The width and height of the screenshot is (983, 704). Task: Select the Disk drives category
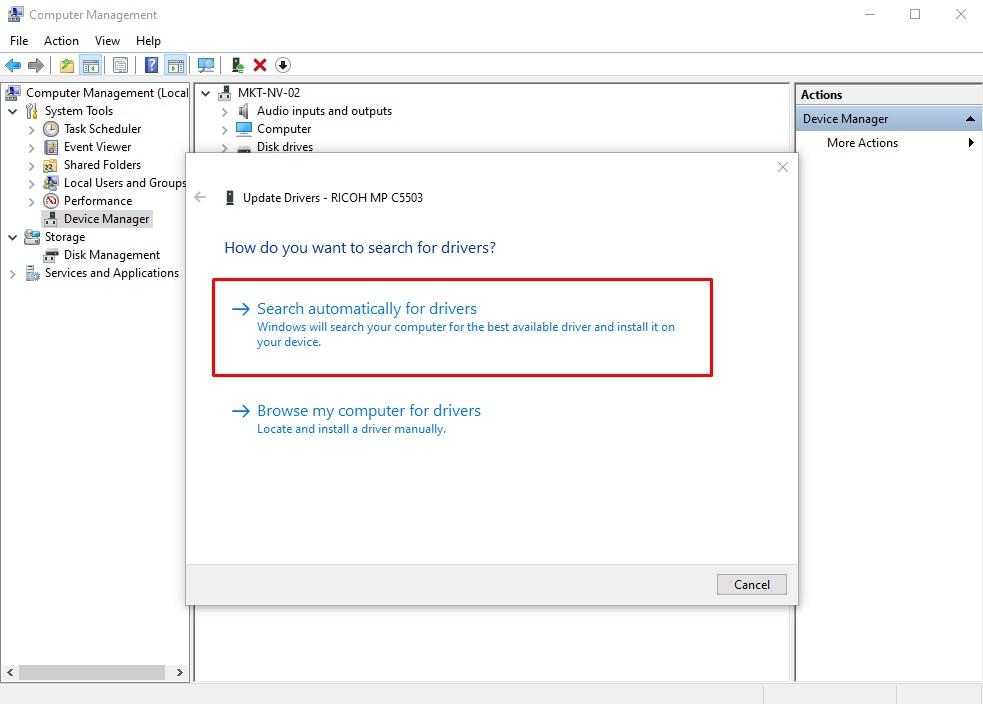coord(285,147)
